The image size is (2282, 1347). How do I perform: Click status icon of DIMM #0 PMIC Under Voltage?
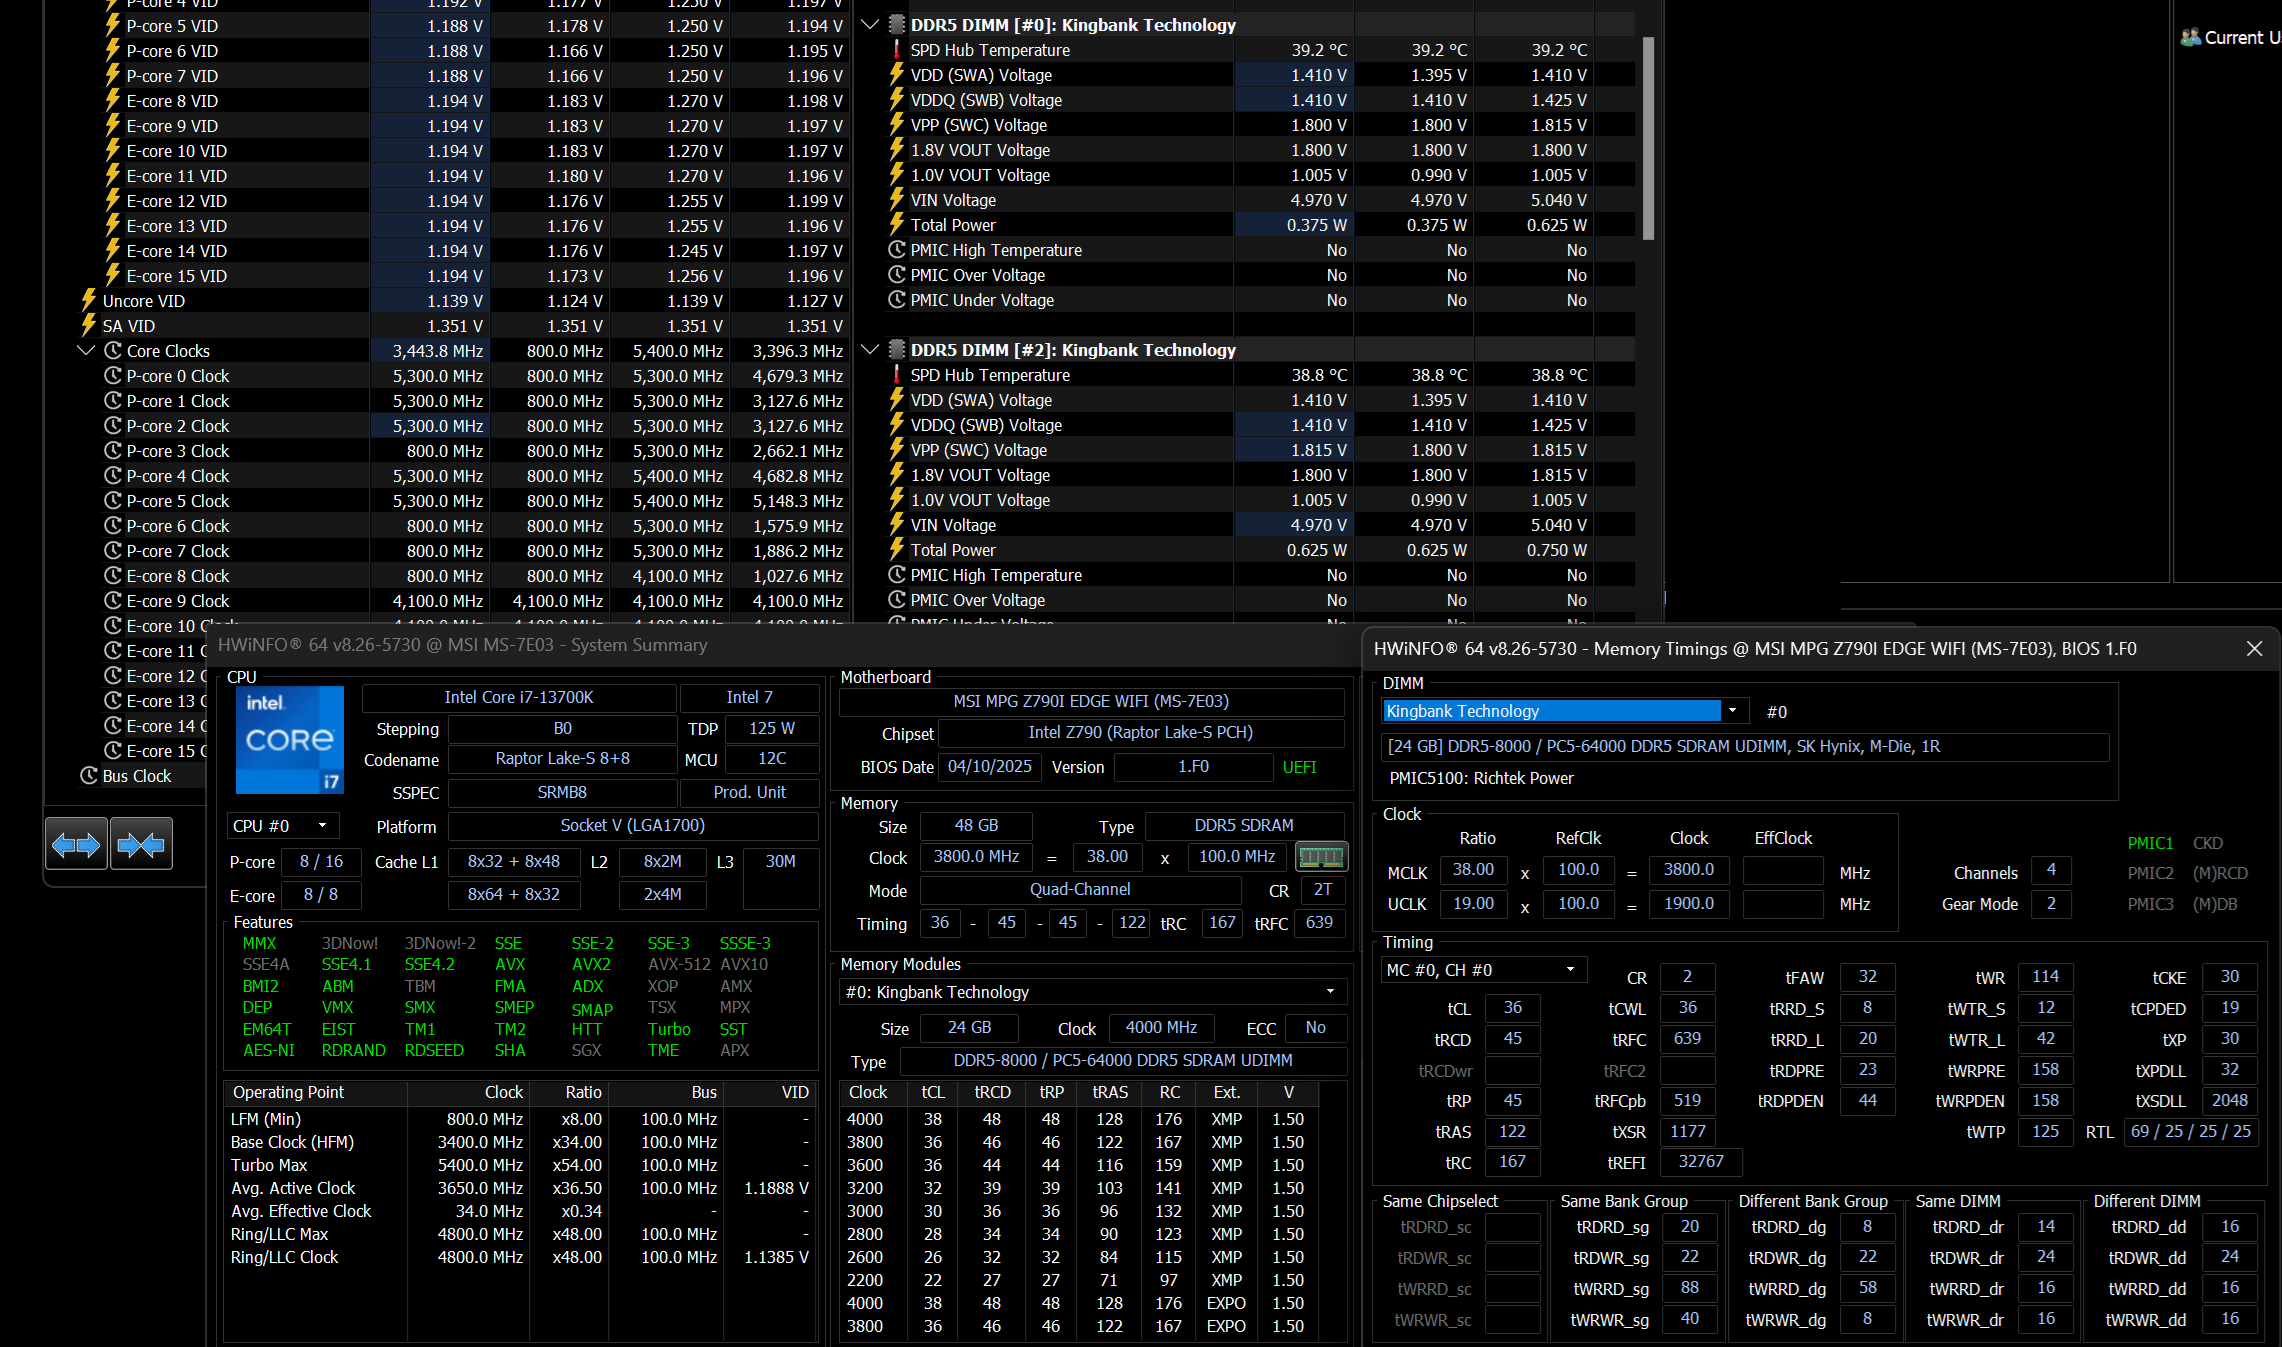[897, 299]
